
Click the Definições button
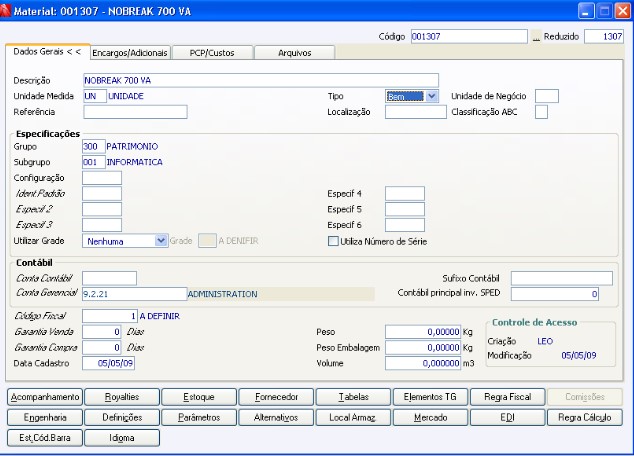pyautogui.click(x=122, y=418)
